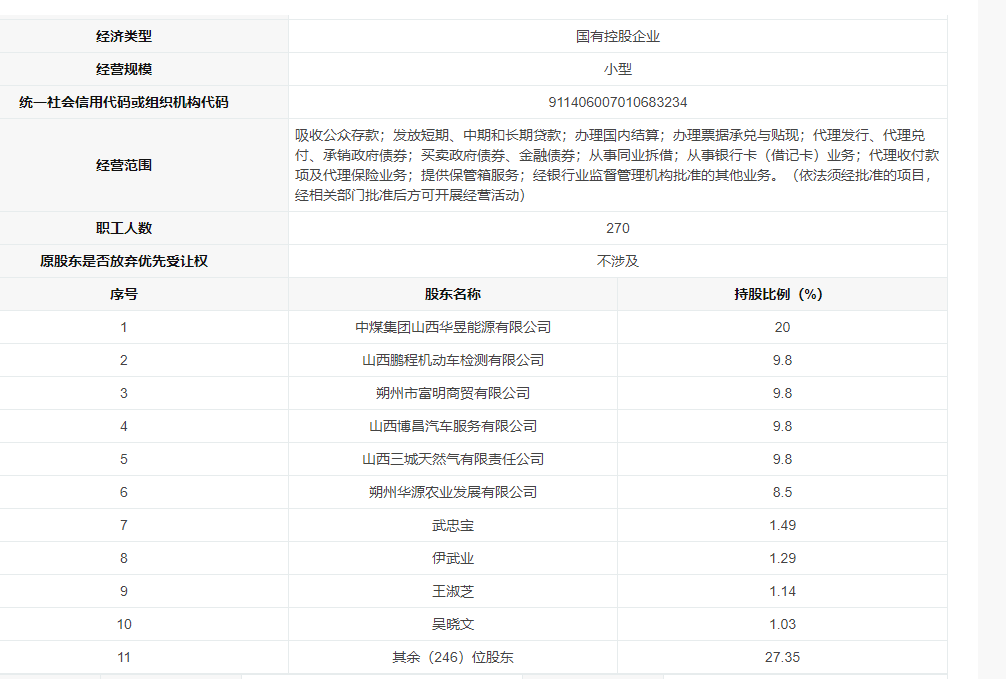This screenshot has width=1006, height=679.
Task: Select the credit code 911406007010683234
Action: tap(618, 103)
